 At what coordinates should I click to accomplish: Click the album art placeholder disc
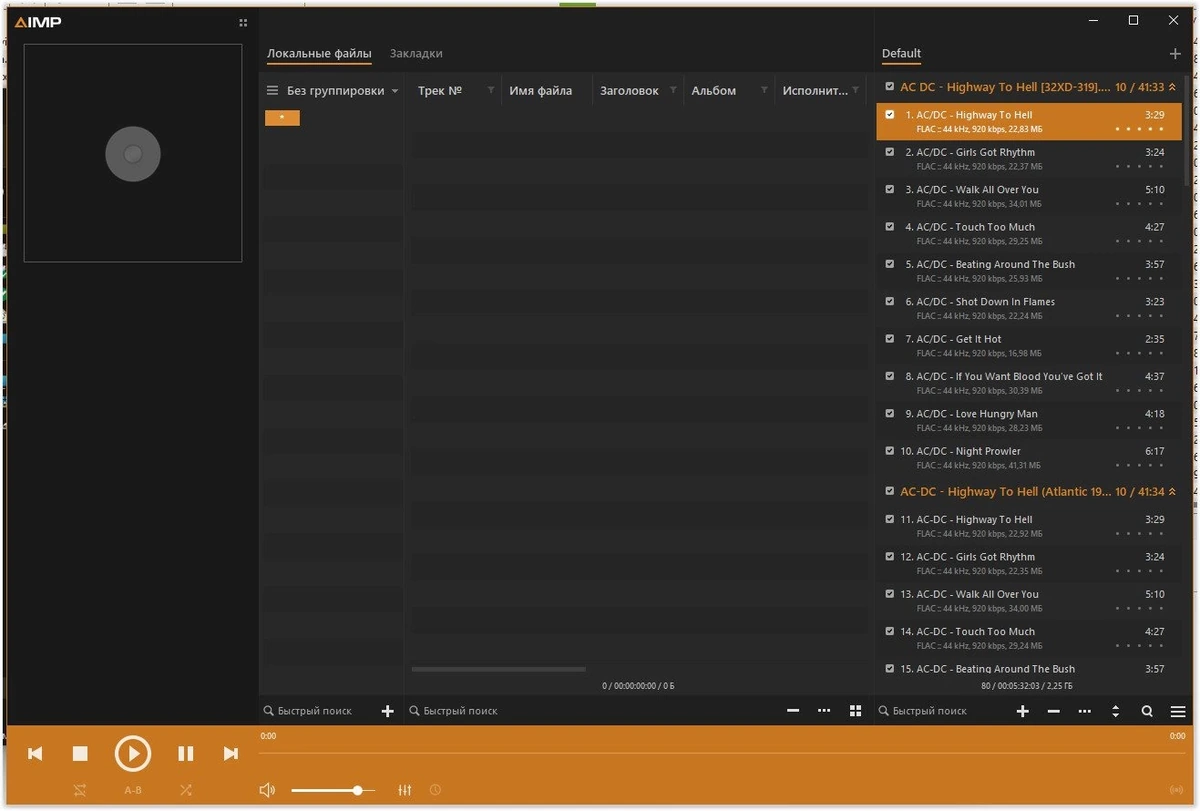coord(133,154)
